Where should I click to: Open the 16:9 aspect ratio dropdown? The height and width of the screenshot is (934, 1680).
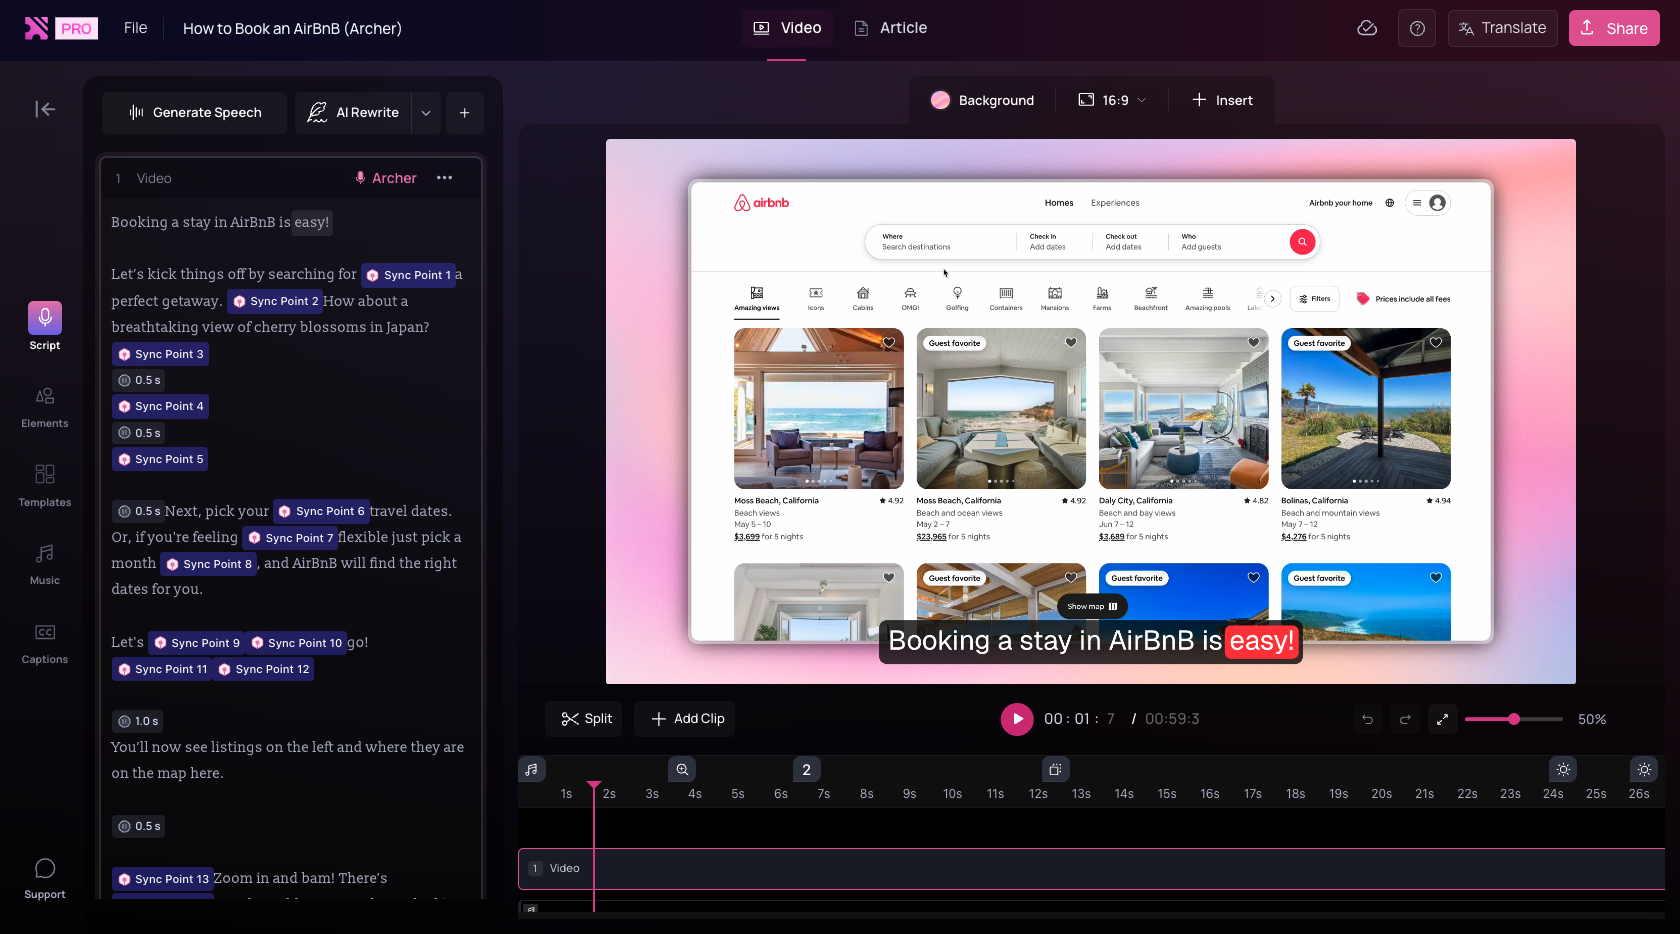(x=1112, y=100)
